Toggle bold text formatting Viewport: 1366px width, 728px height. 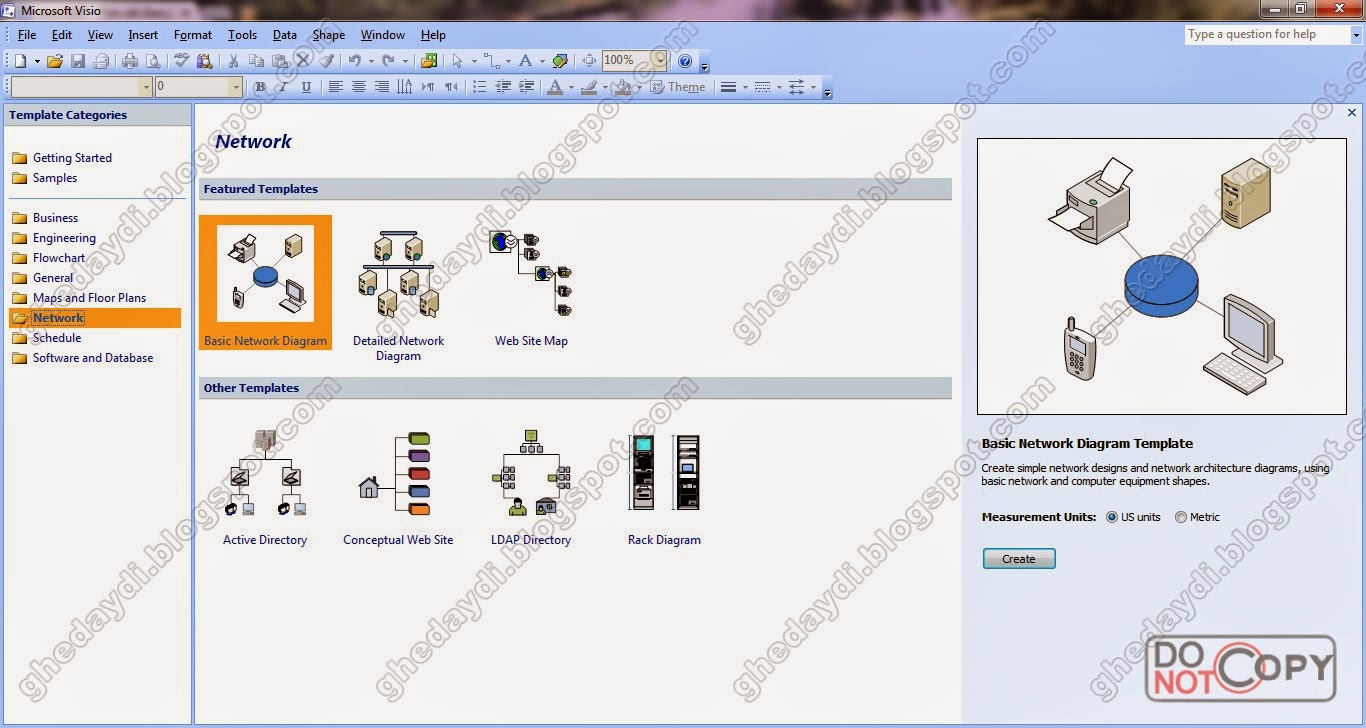click(x=259, y=87)
